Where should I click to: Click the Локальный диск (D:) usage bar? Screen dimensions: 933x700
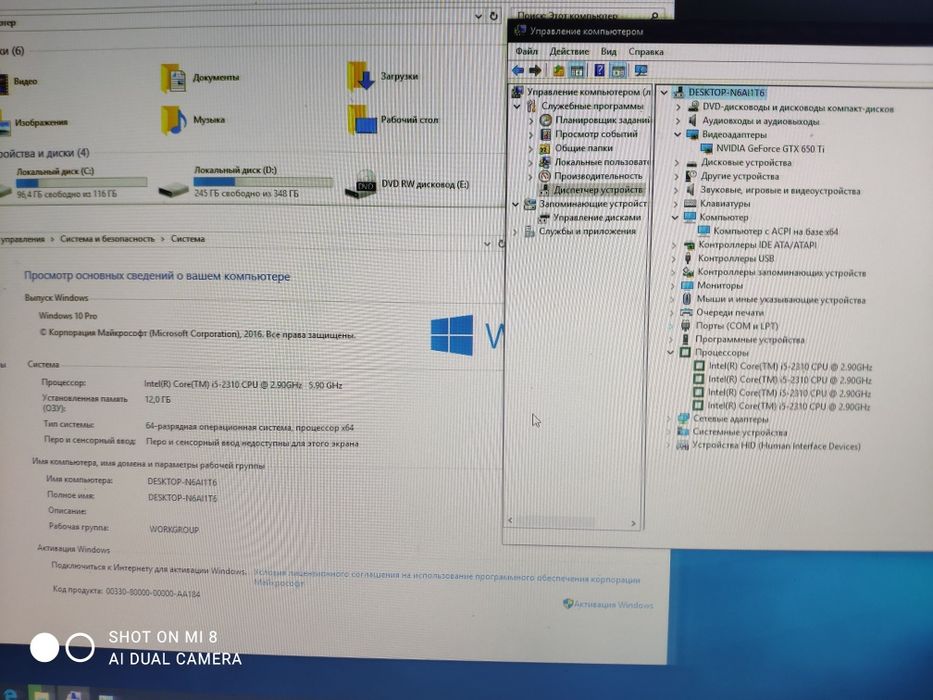pos(263,182)
